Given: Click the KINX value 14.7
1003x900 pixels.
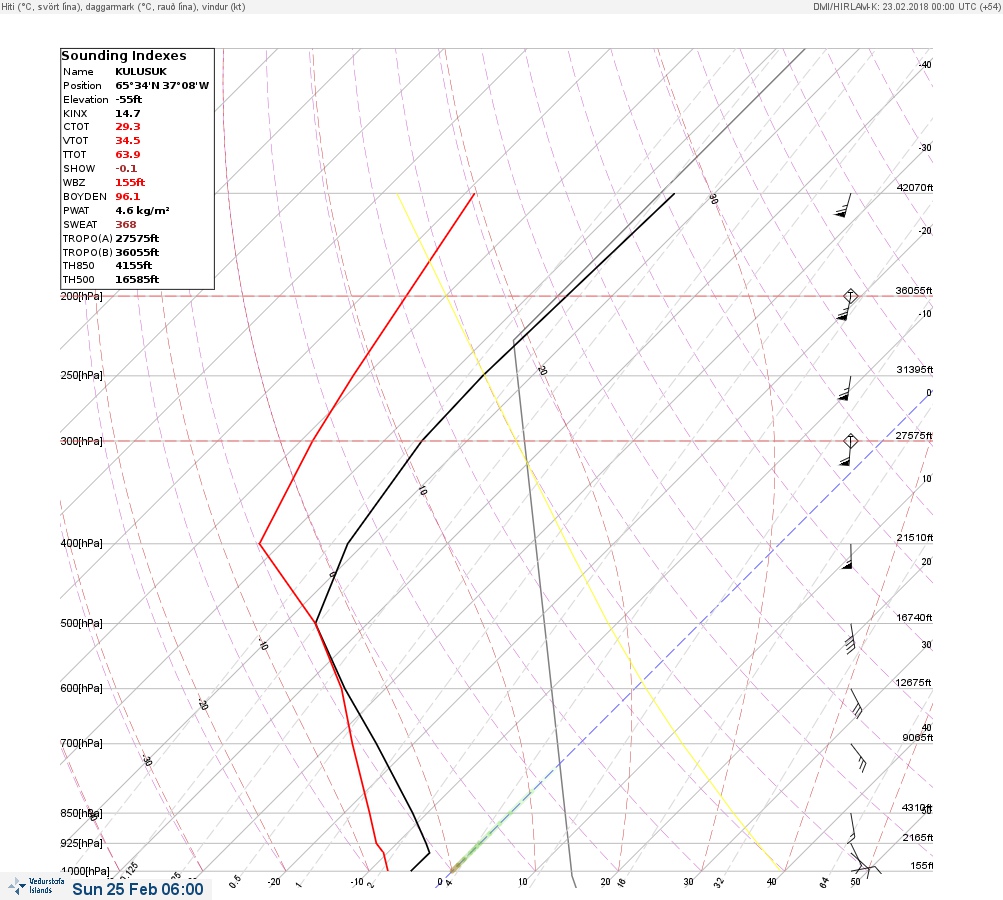Looking at the screenshot, I should [127, 113].
